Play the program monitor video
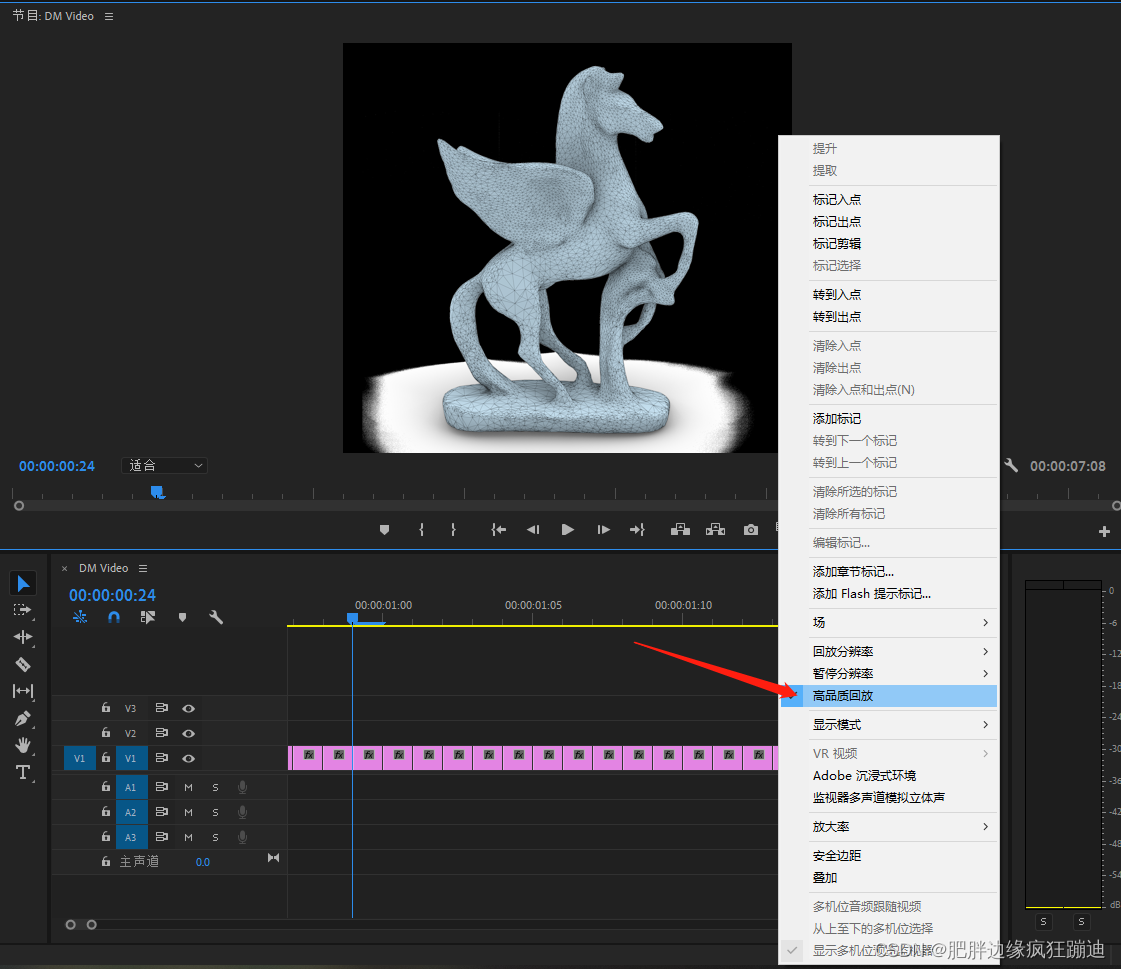The height and width of the screenshot is (969, 1121). (x=568, y=529)
